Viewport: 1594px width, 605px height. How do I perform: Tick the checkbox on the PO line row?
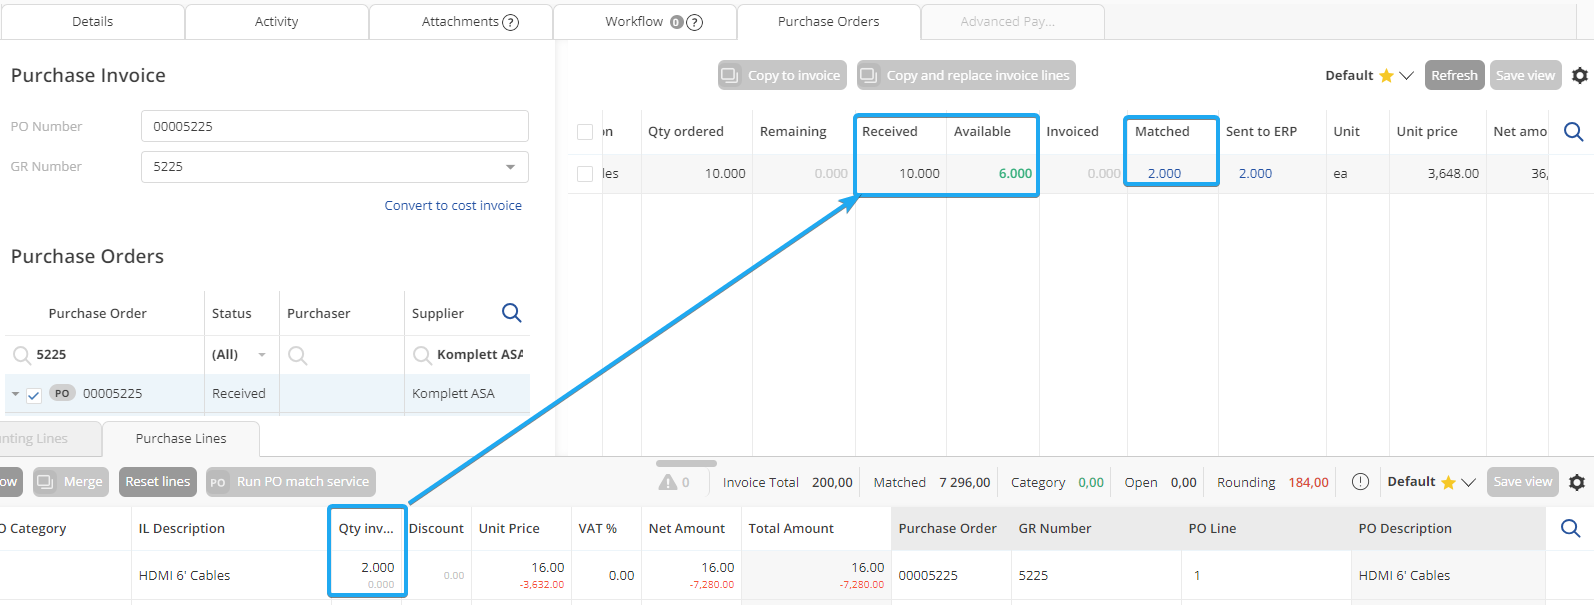tap(585, 174)
